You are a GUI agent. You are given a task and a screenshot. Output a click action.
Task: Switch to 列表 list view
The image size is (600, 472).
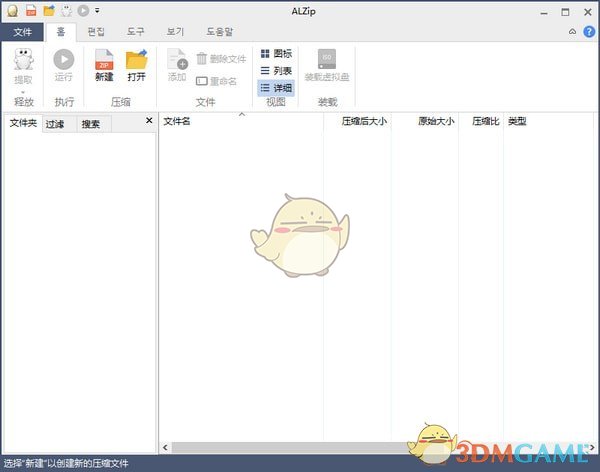tap(276, 71)
